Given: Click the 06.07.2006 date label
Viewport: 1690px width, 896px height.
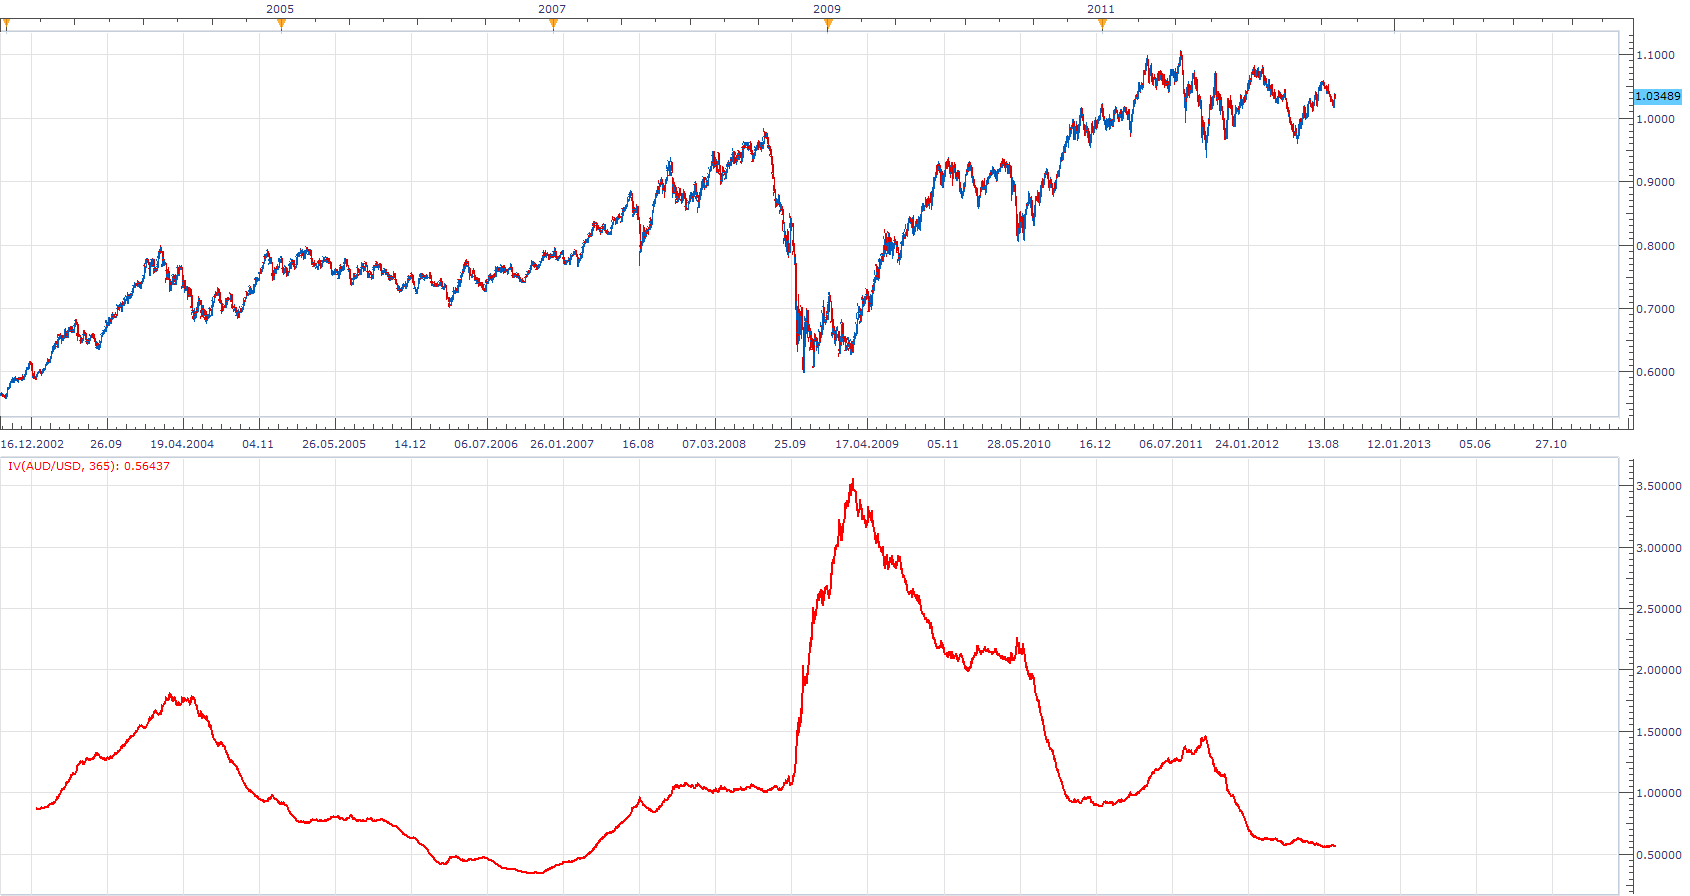Looking at the screenshot, I should tap(486, 444).
